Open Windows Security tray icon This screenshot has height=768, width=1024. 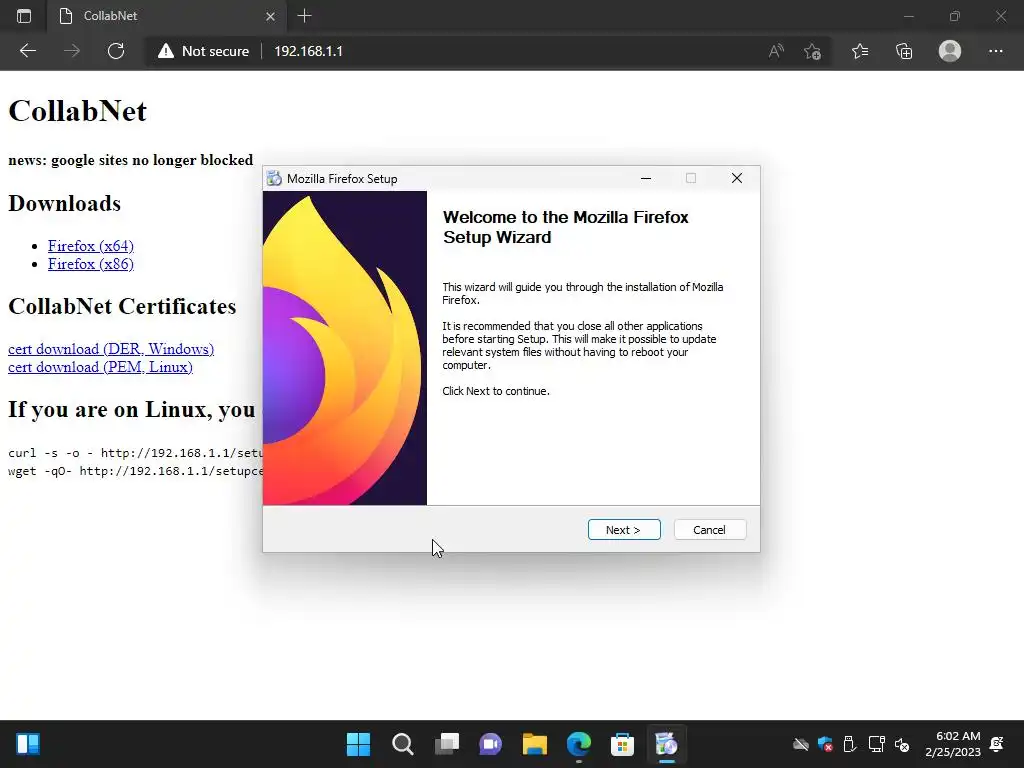825,744
